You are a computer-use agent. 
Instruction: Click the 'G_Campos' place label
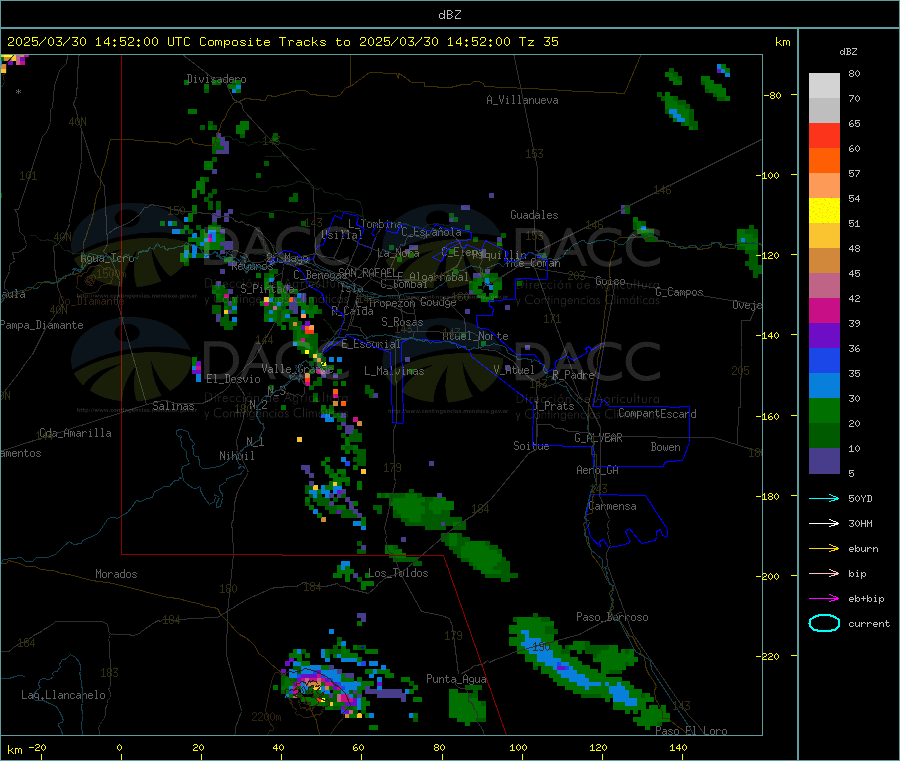679,292
